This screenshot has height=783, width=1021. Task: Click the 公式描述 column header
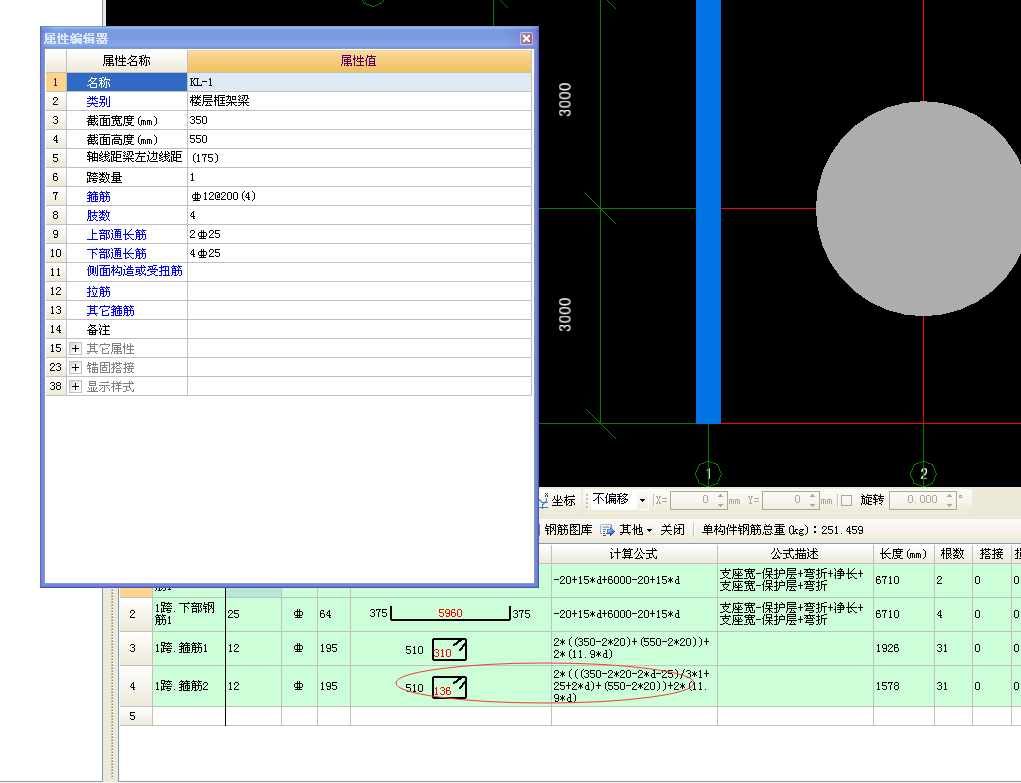[794, 554]
